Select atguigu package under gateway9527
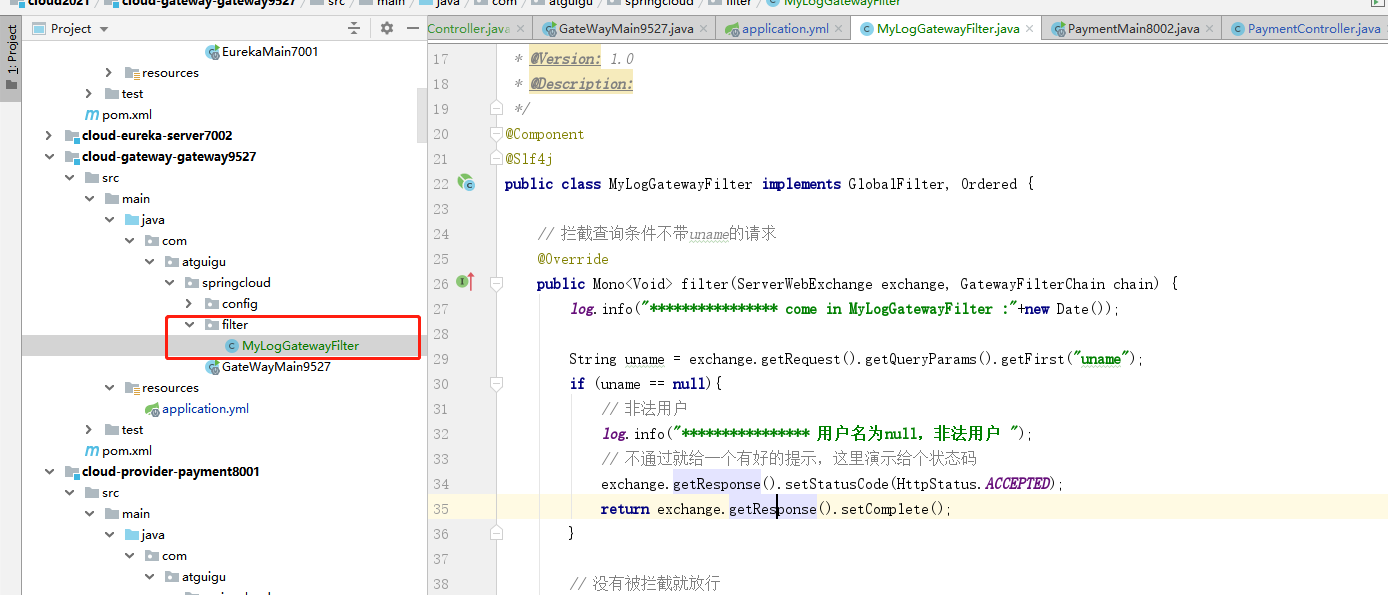The image size is (1388, 595). pyautogui.click(x=204, y=262)
